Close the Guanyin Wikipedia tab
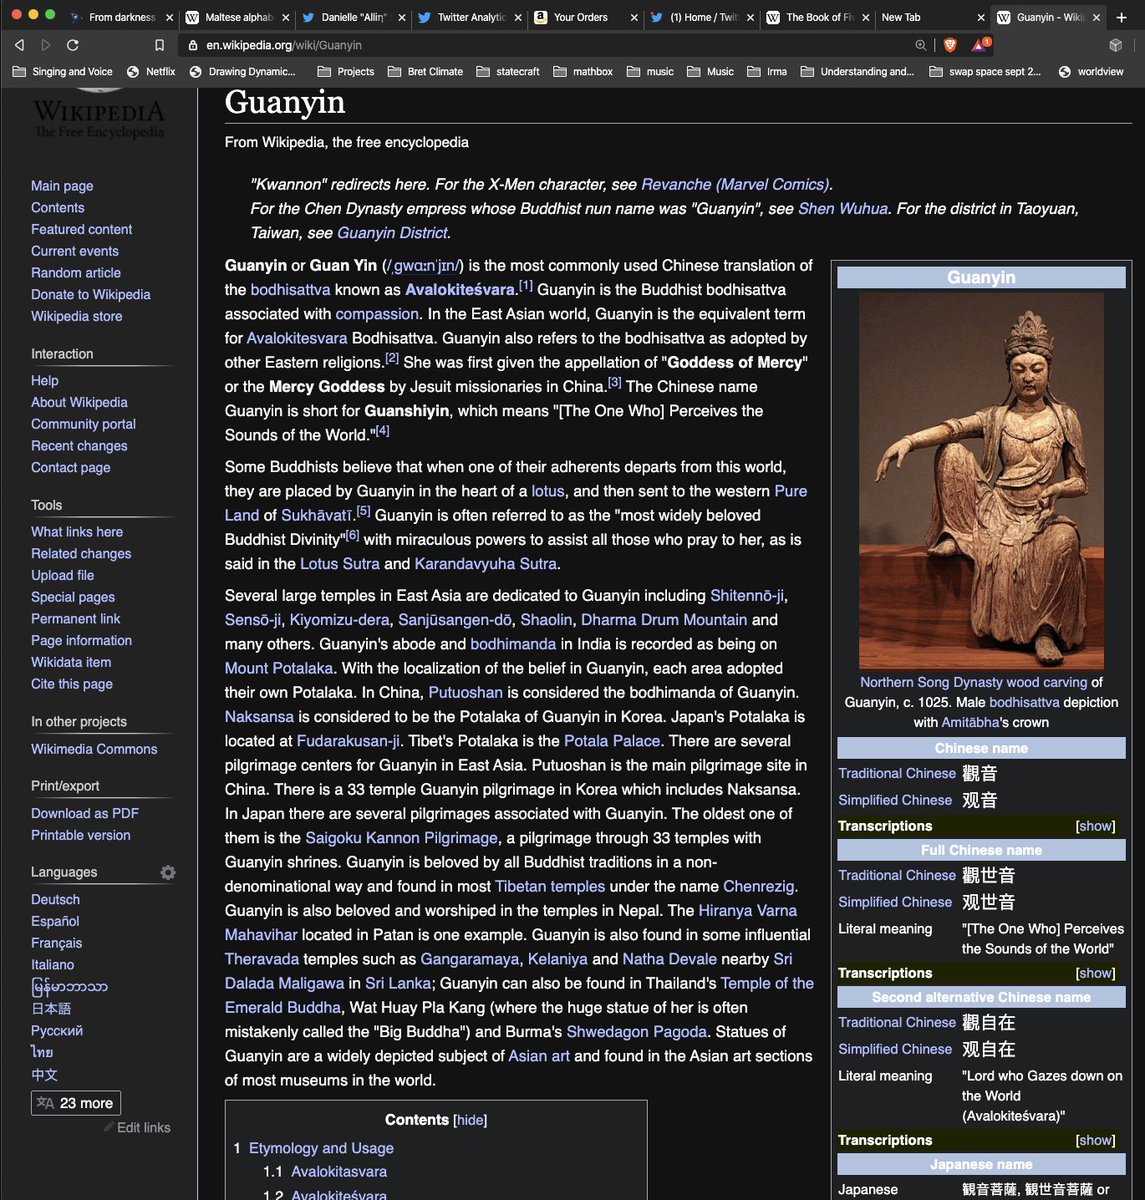1145x1200 pixels. coord(1096,17)
